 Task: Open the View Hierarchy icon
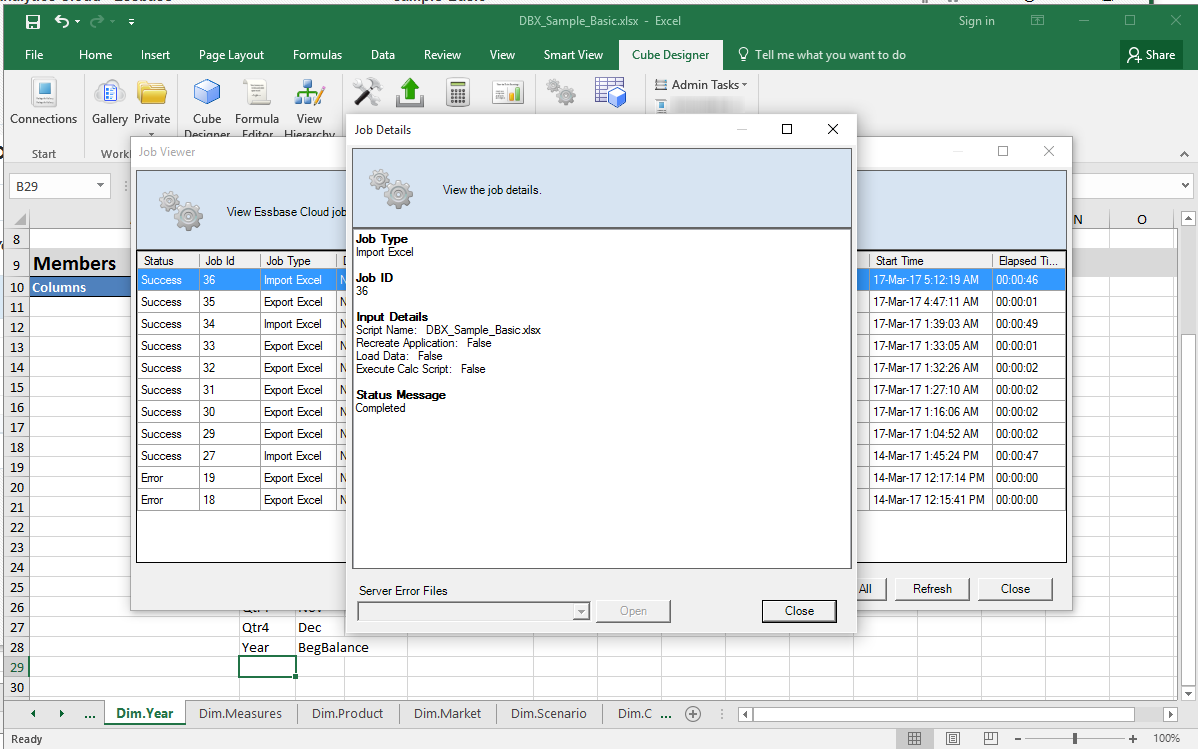tap(309, 93)
